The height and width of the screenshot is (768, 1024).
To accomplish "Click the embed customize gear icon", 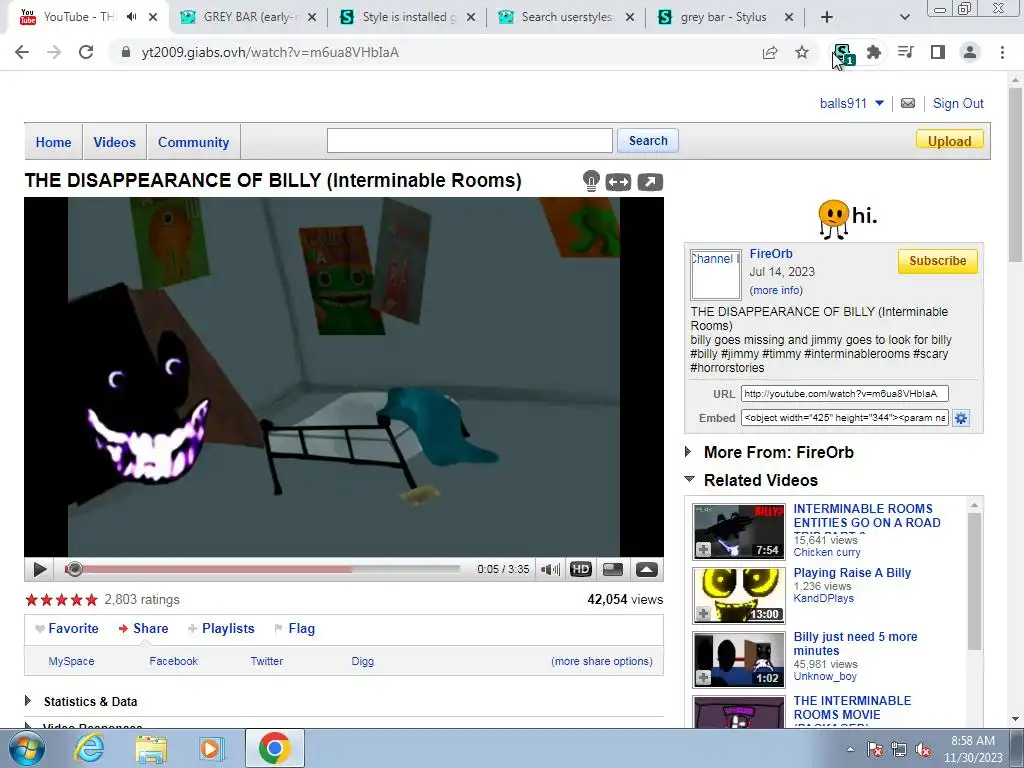I will pyautogui.click(x=961, y=418).
